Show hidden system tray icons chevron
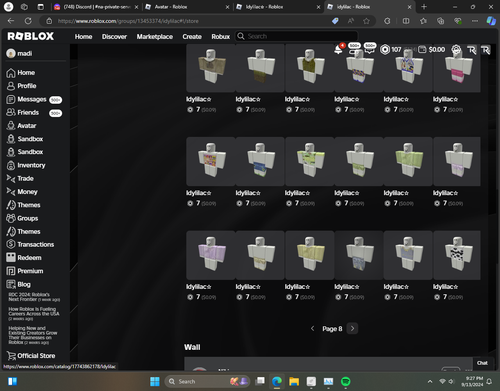 (430, 381)
